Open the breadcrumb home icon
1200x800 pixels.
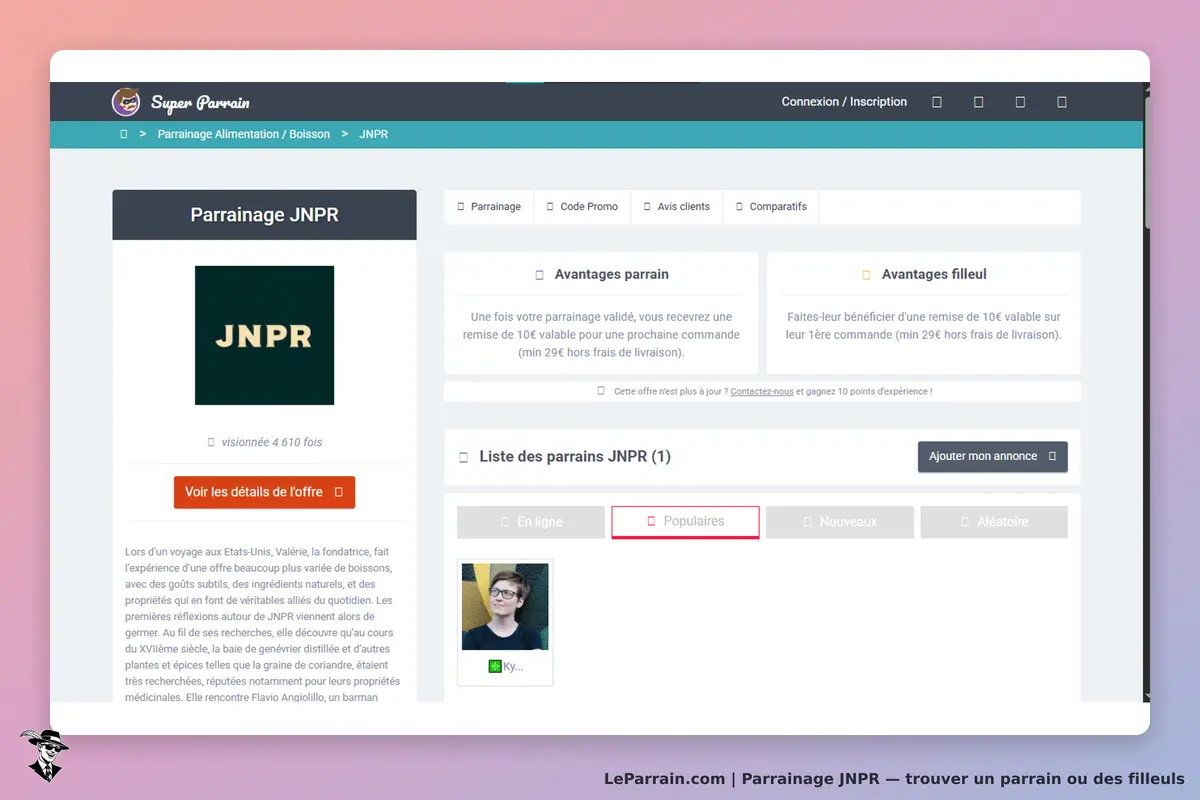point(124,134)
